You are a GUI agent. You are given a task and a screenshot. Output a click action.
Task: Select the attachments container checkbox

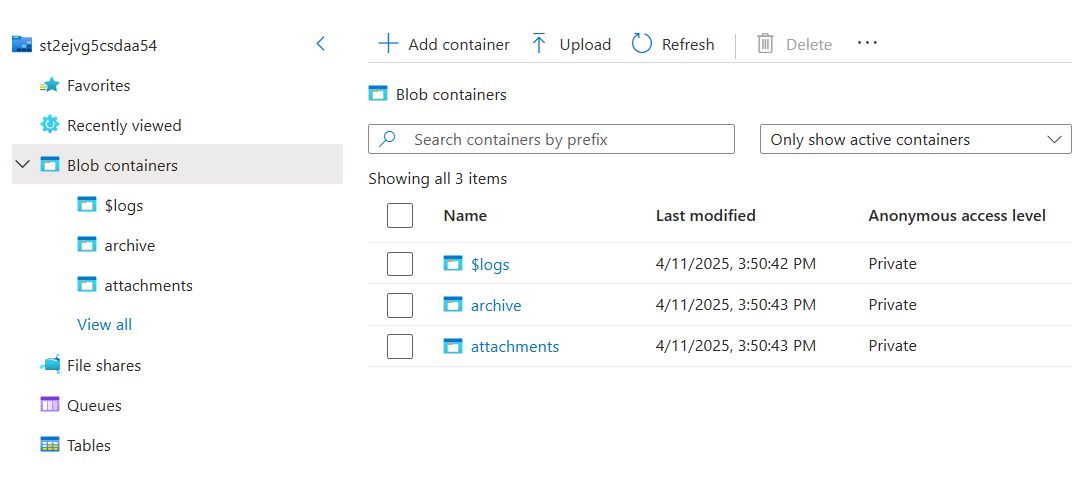point(400,346)
